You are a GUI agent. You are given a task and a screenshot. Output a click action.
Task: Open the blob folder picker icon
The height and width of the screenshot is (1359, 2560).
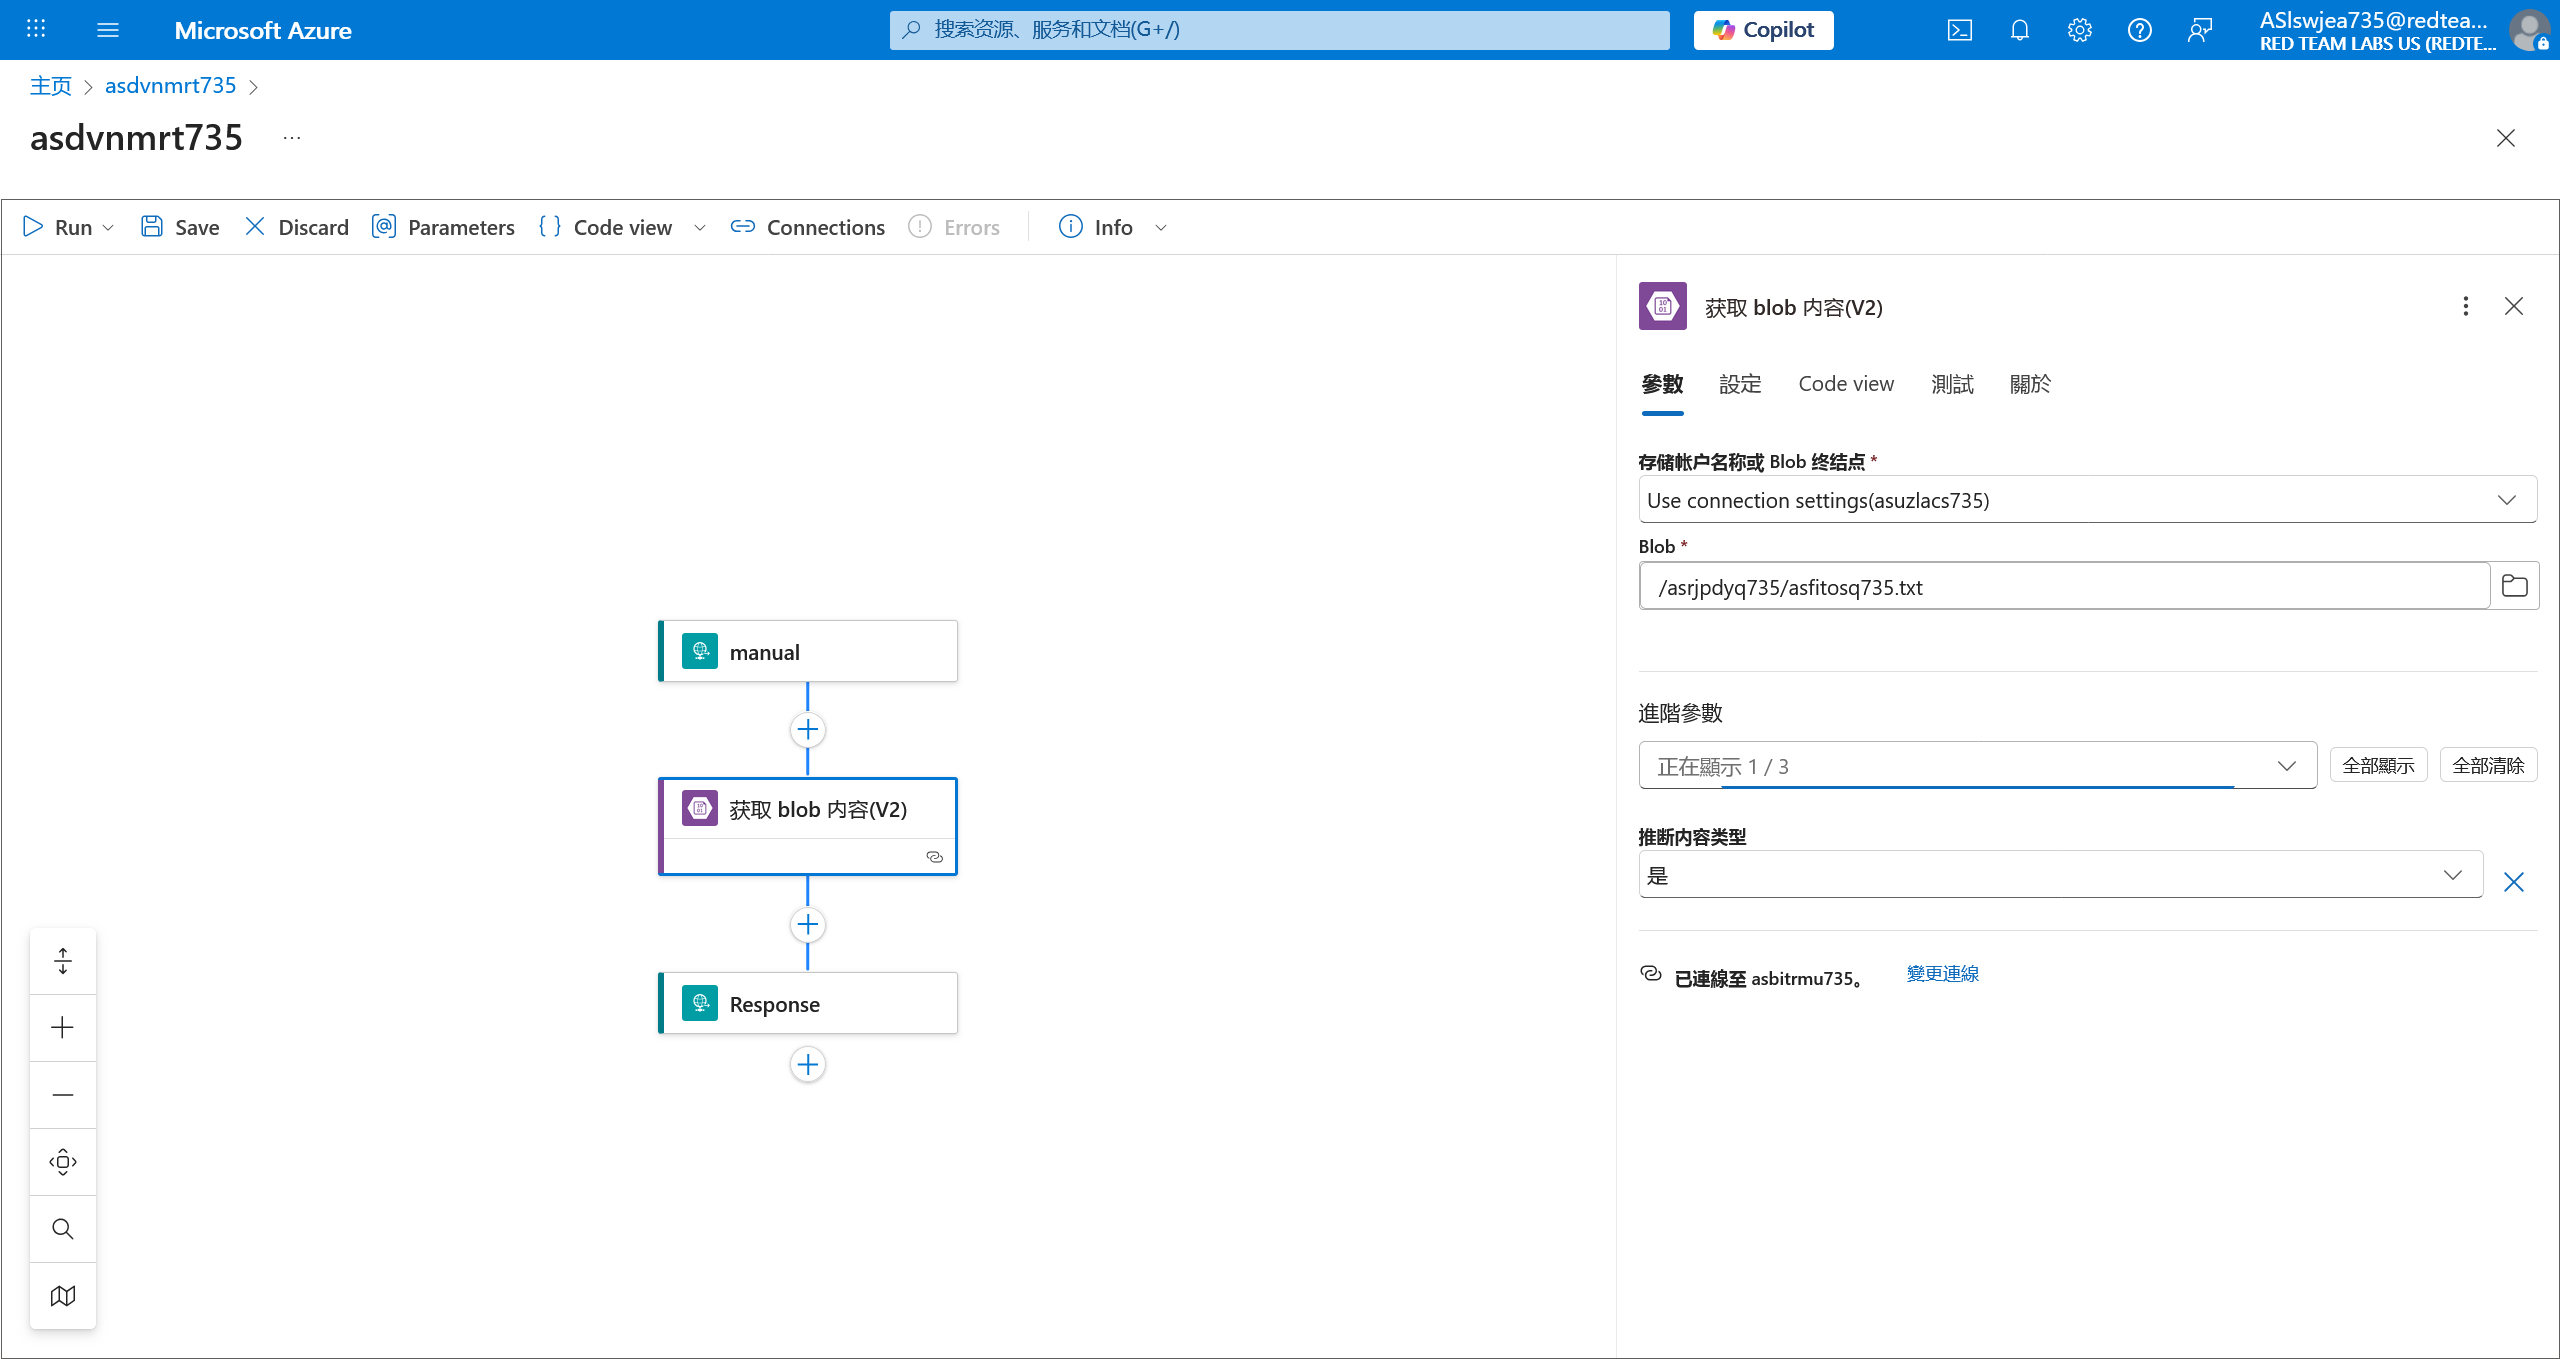click(2514, 586)
